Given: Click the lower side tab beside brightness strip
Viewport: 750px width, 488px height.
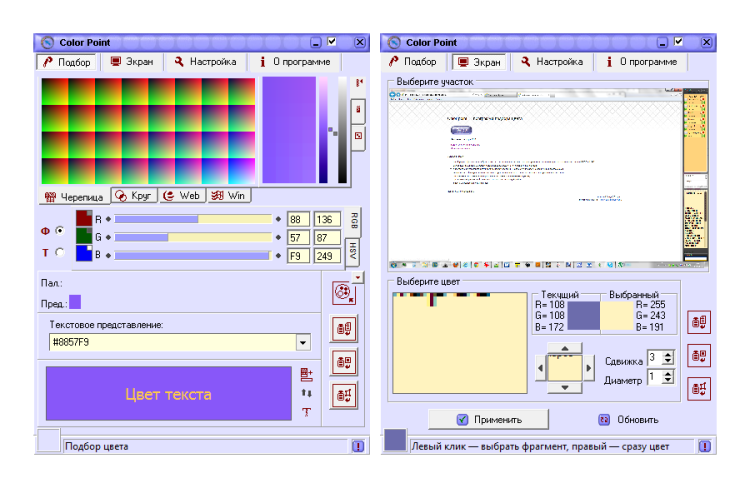Looking at the screenshot, I should click(358, 137).
